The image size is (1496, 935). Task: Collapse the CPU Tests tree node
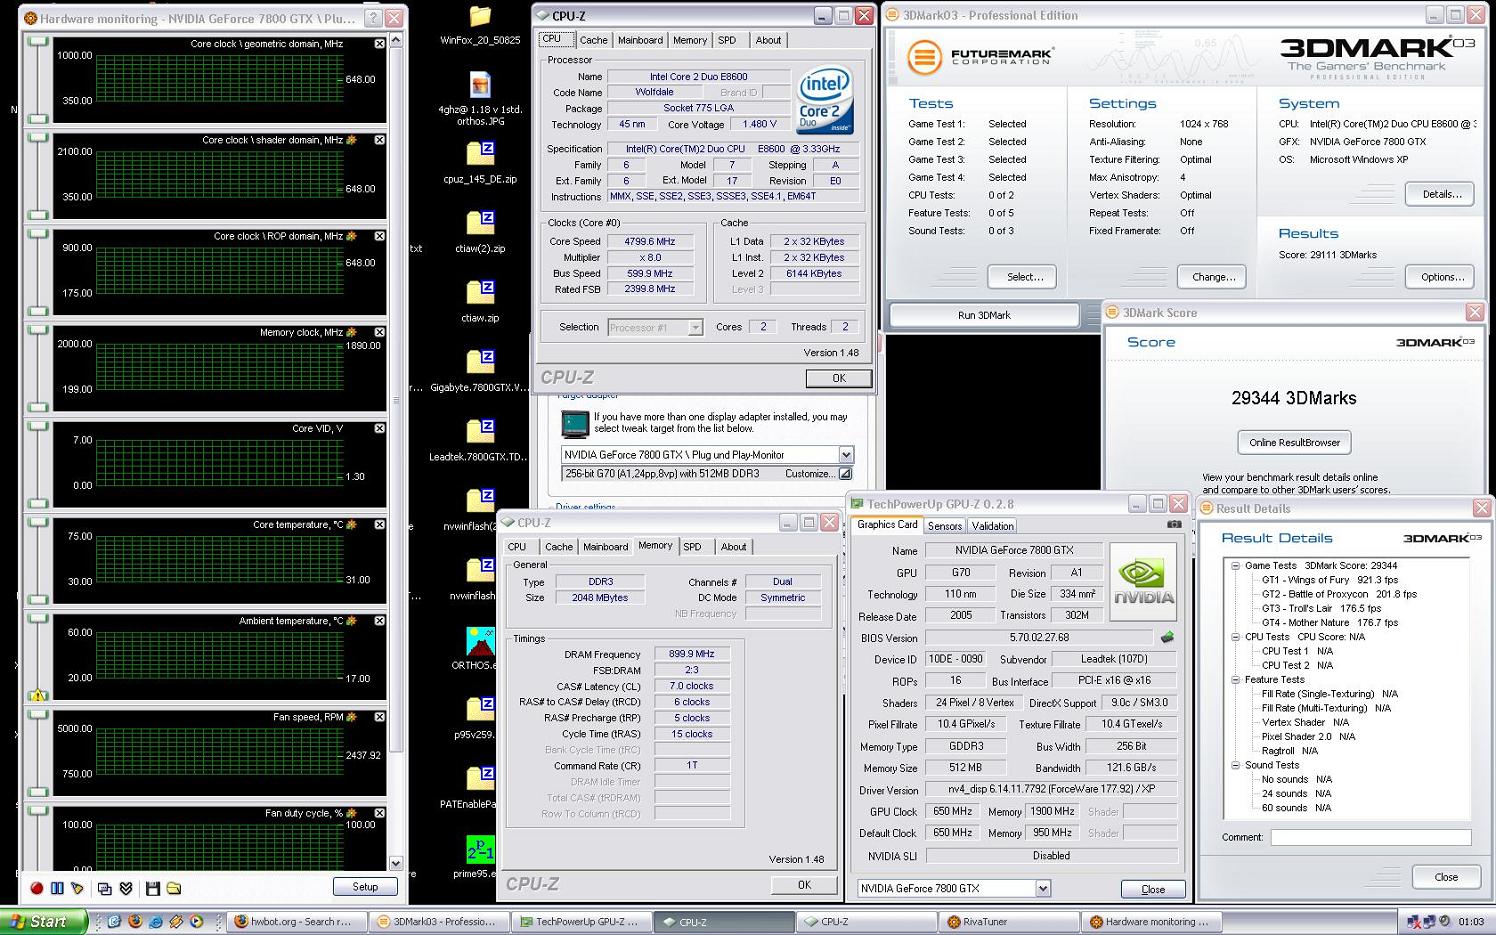pyautogui.click(x=1235, y=637)
